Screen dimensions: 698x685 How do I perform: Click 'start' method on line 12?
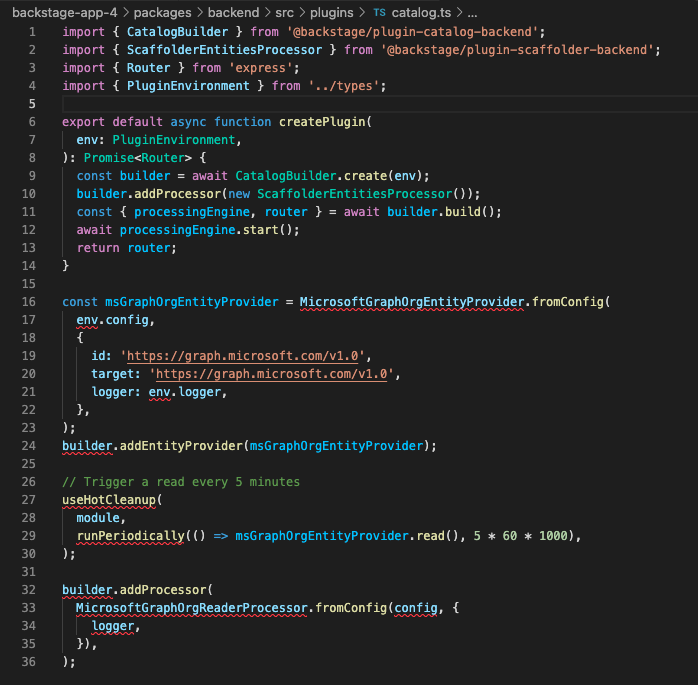[260, 230]
